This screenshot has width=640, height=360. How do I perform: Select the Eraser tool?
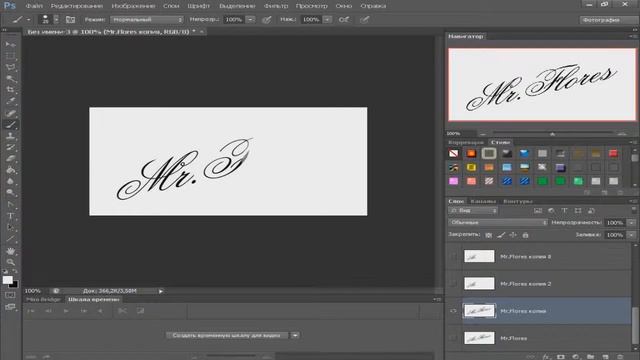coord(11,159)
